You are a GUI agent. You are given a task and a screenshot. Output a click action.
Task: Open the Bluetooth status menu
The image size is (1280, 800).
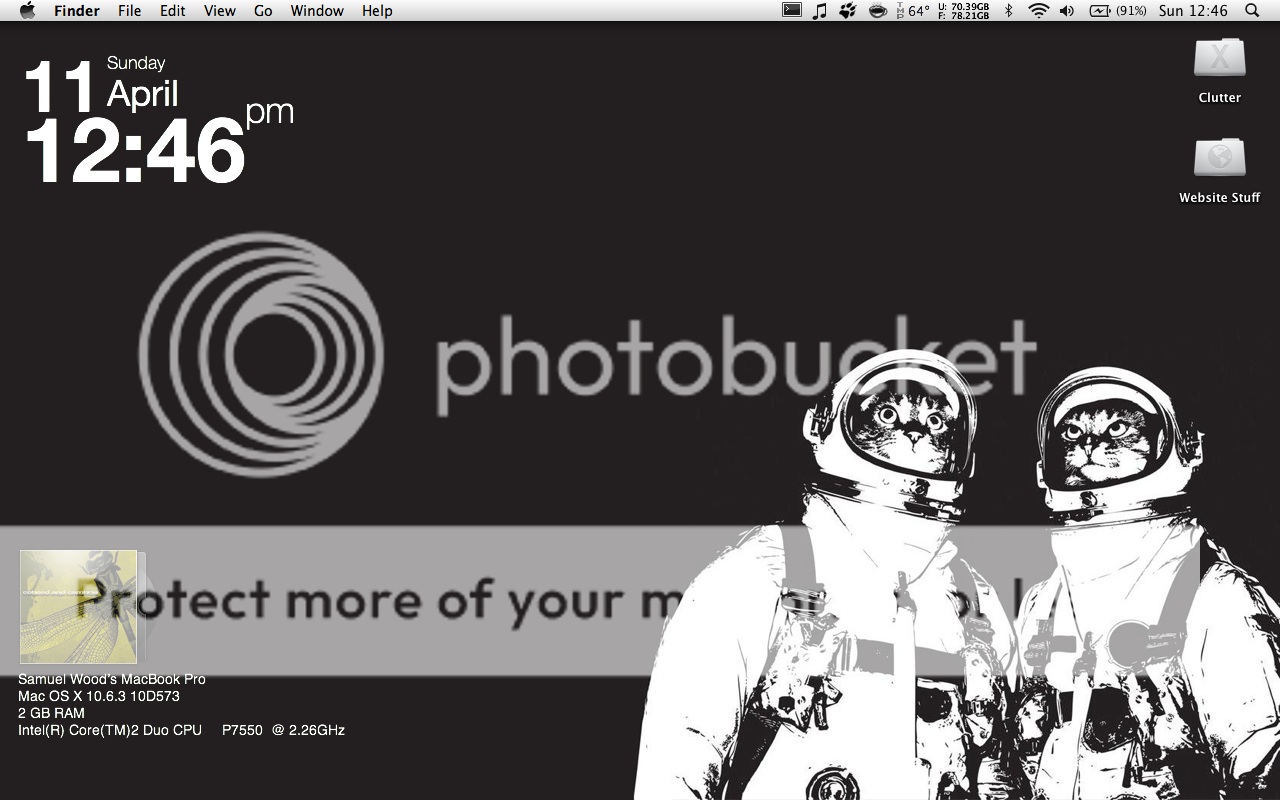(1009, 11)
